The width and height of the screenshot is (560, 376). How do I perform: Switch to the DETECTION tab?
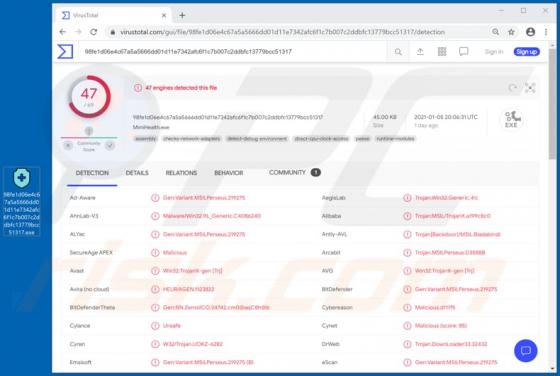(x=92, y=173)
